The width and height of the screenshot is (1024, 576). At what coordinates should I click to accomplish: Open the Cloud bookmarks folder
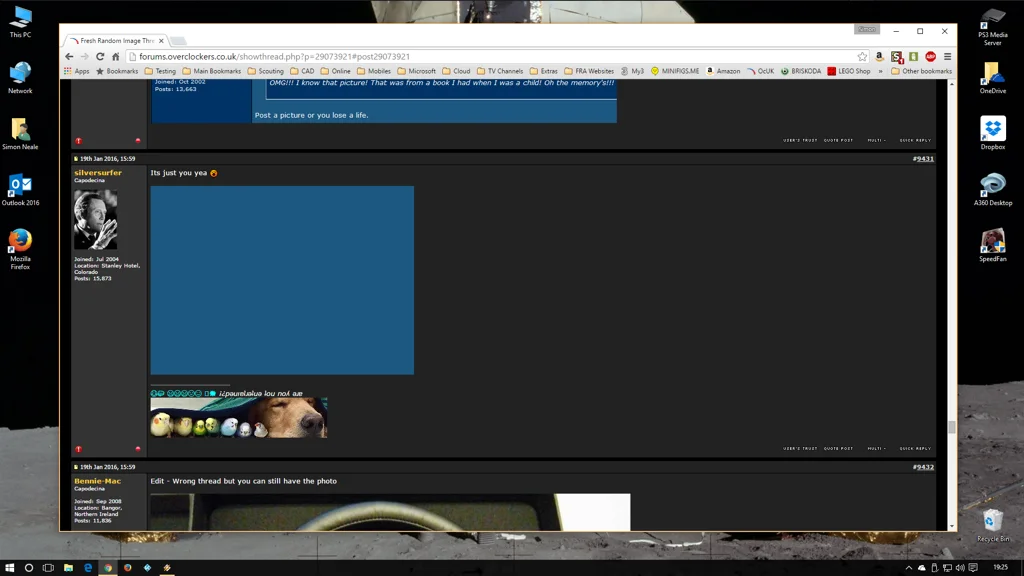456,71
